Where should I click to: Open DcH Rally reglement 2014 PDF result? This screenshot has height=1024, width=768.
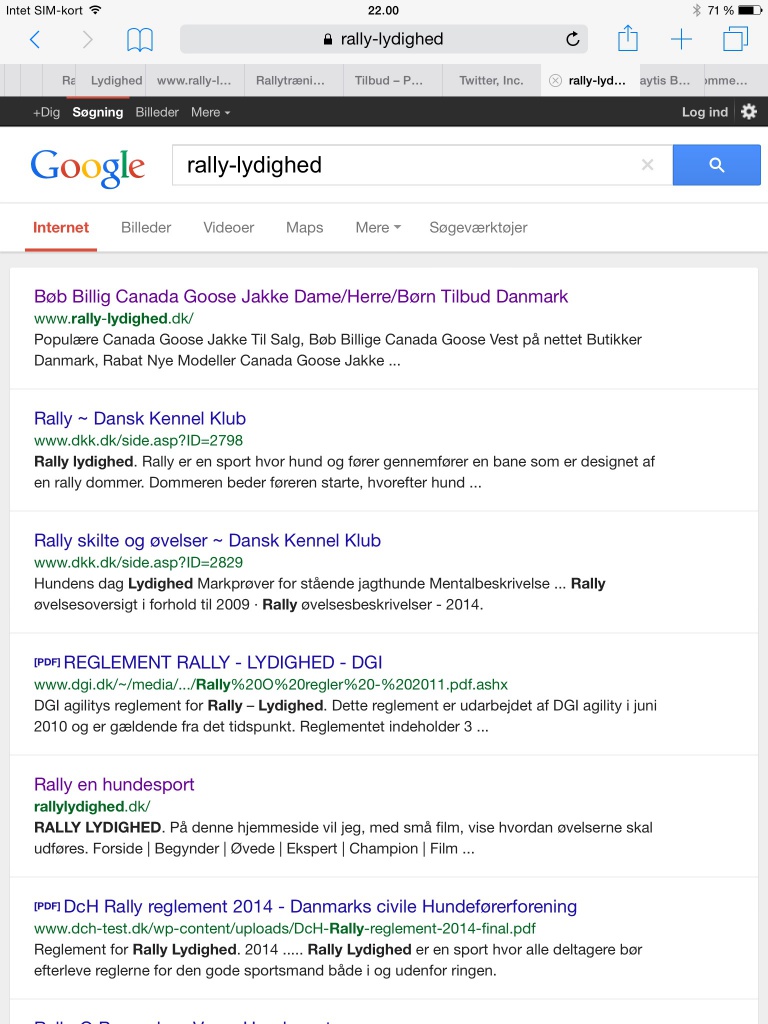point(320,906)
